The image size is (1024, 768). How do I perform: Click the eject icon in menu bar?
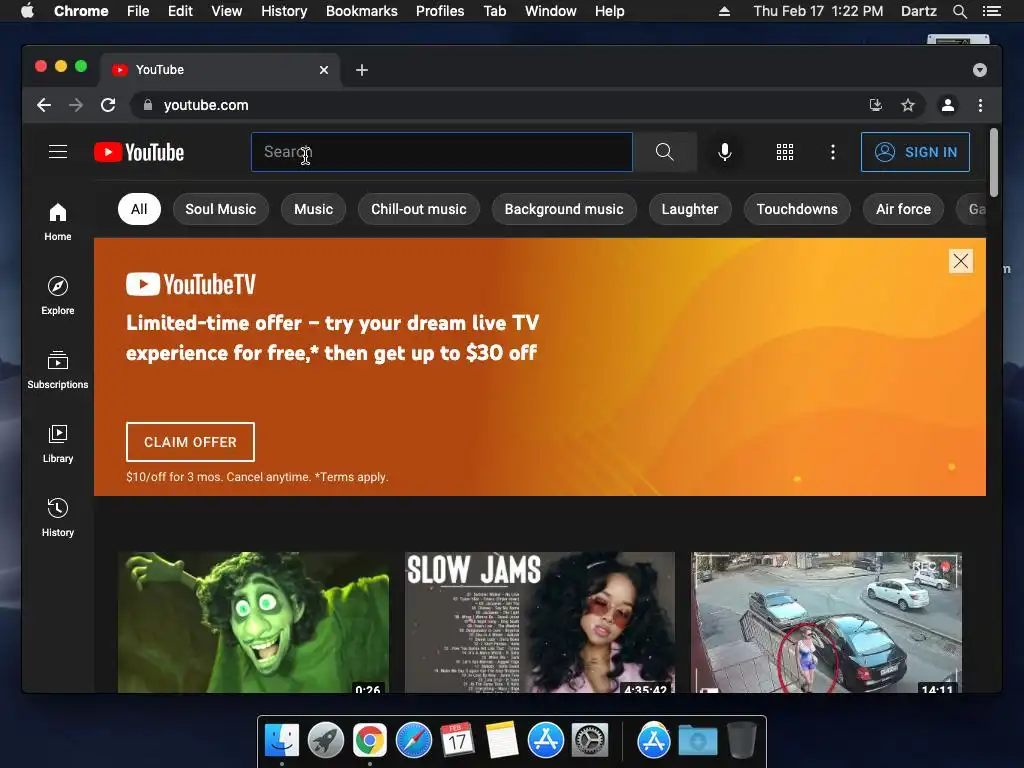tap(724, 11)
